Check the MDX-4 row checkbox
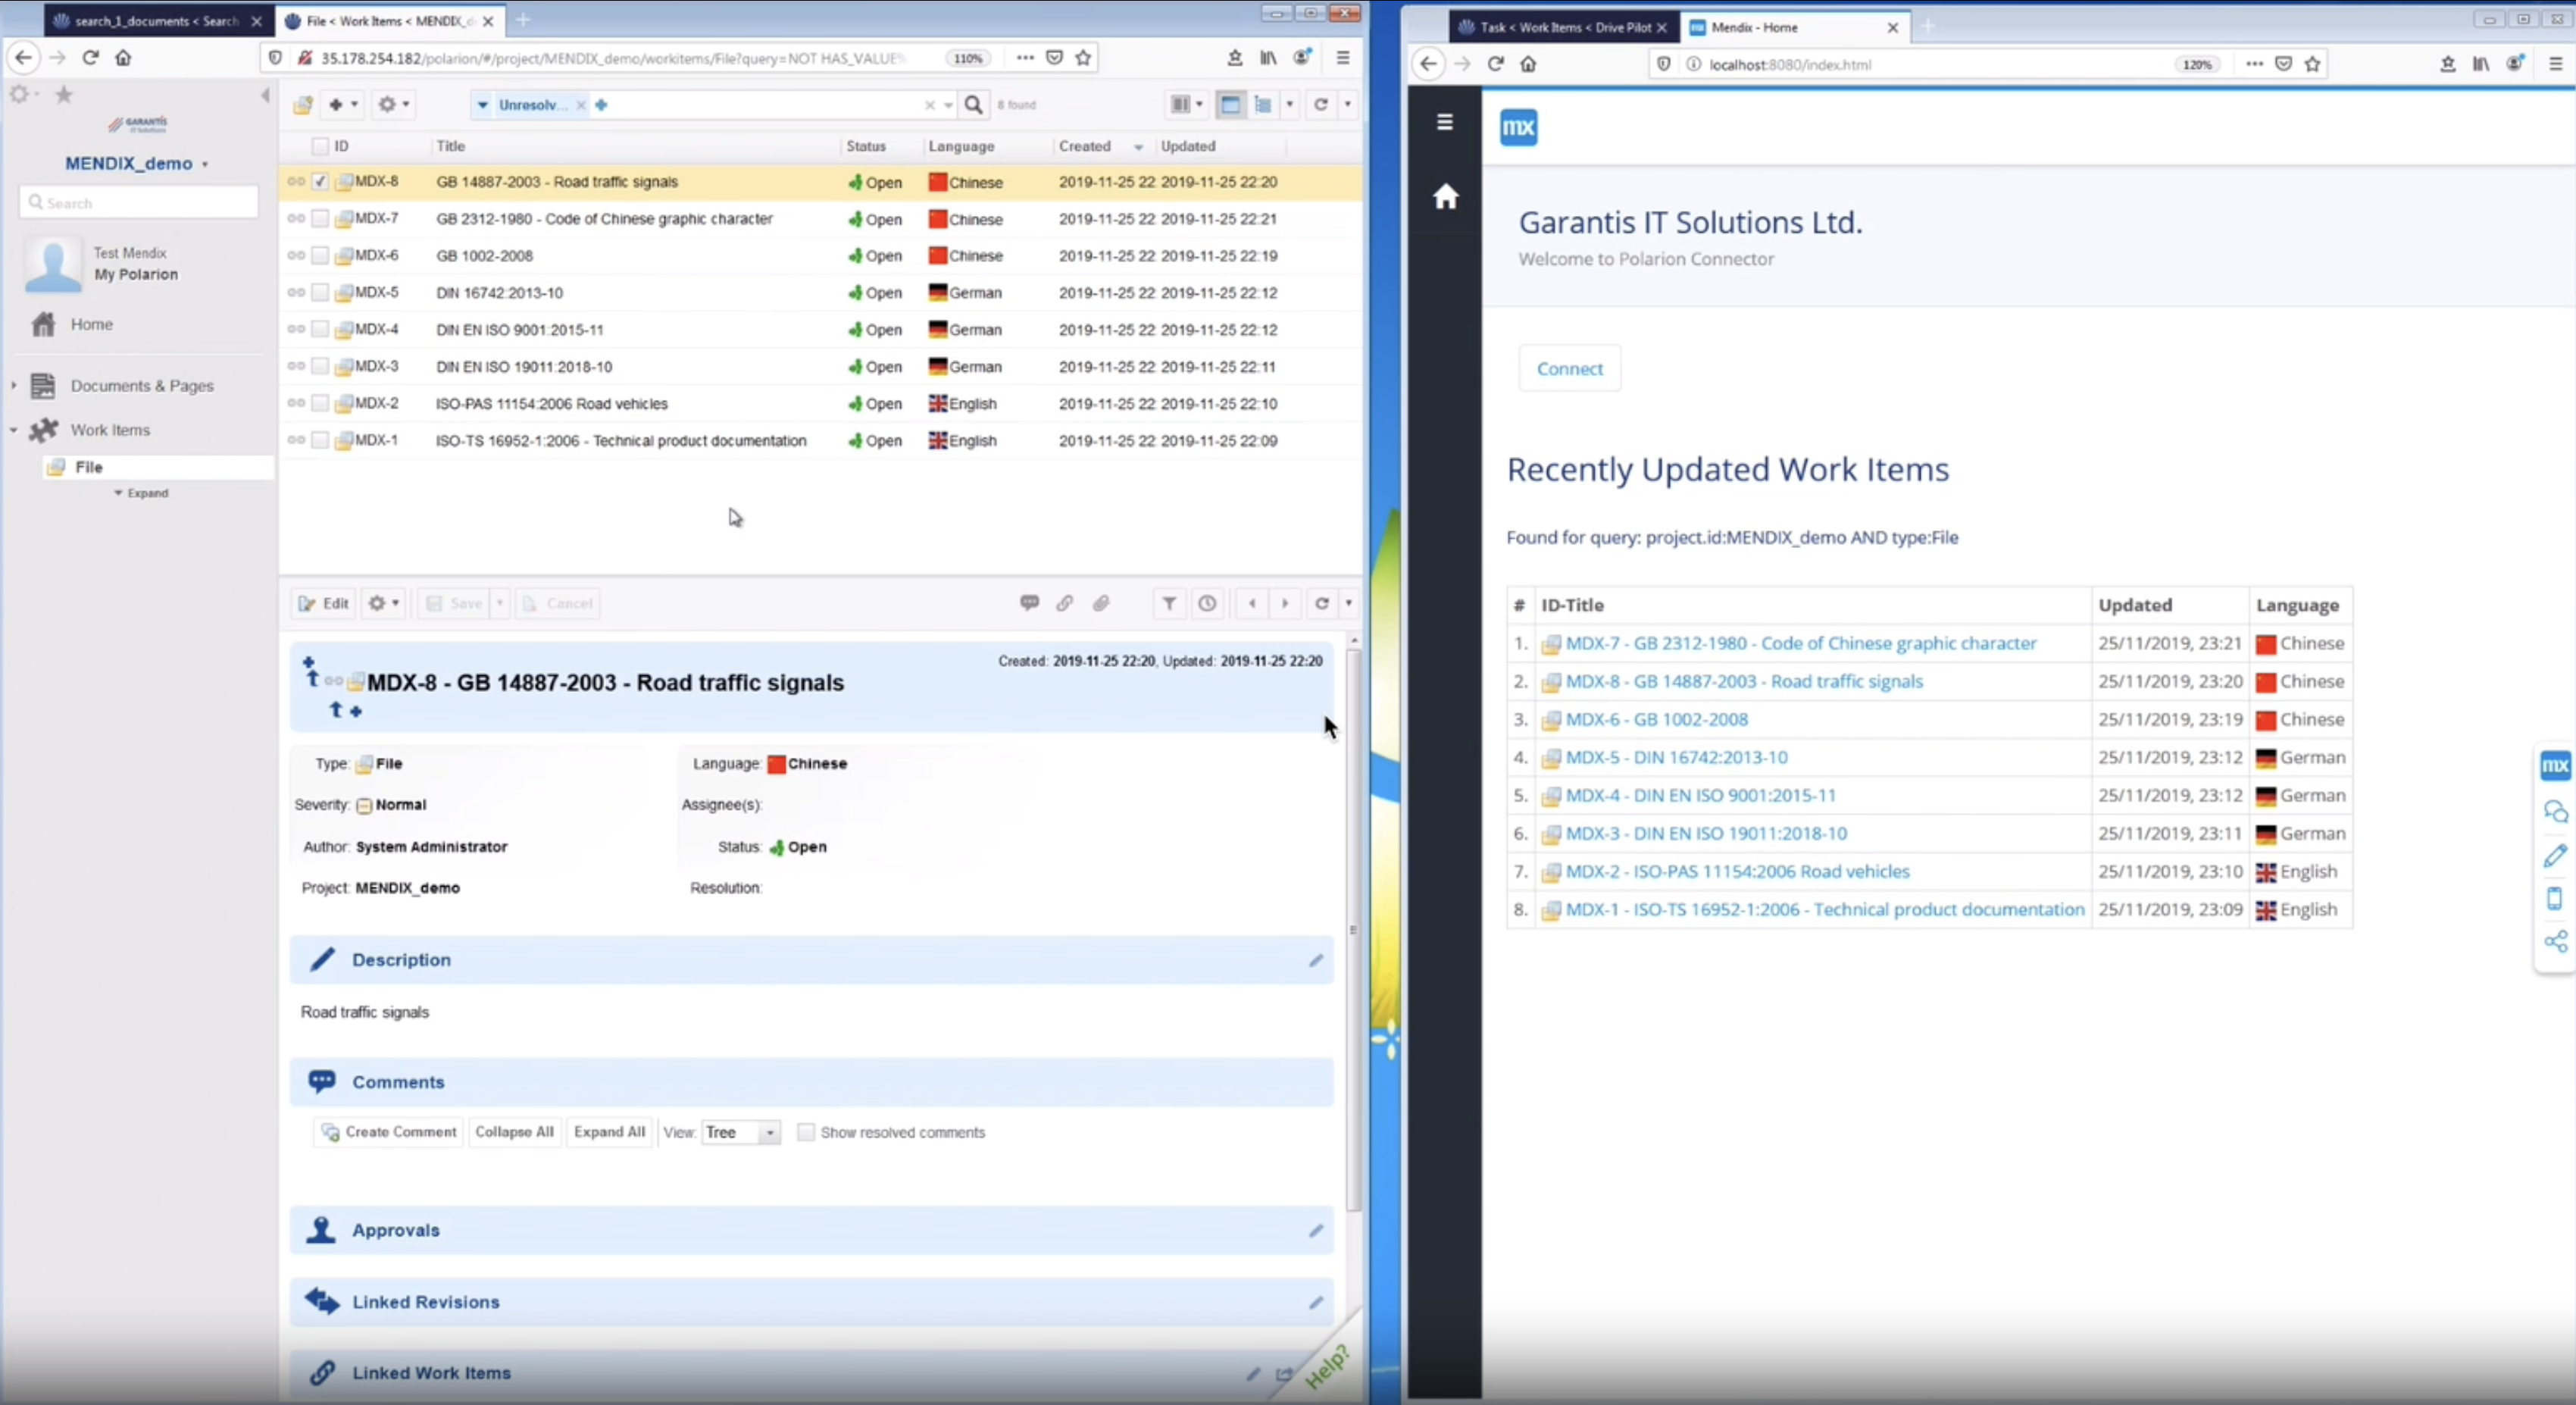Screen dimensions: 2576x1405 tap(320, 330)
